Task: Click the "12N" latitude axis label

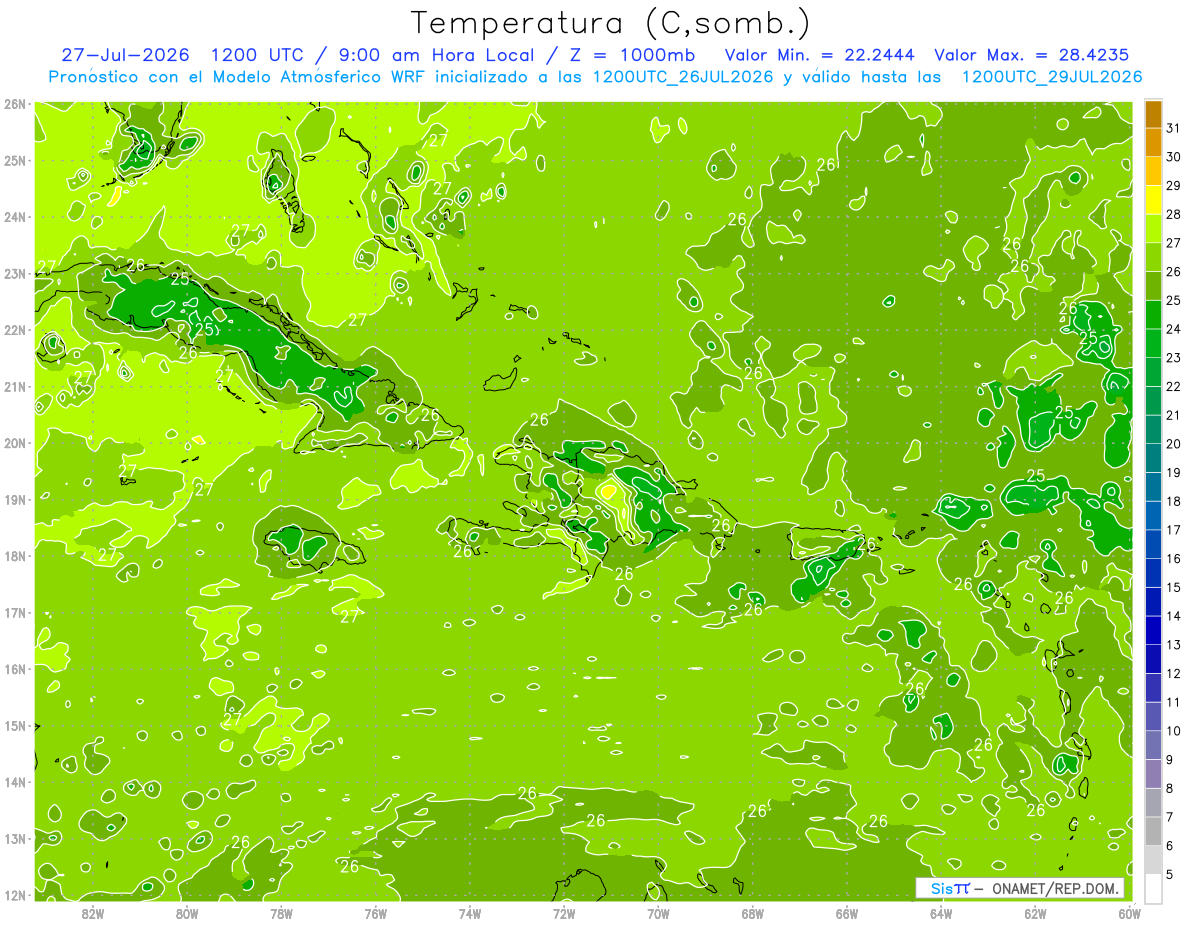Action: pos(15,895)
